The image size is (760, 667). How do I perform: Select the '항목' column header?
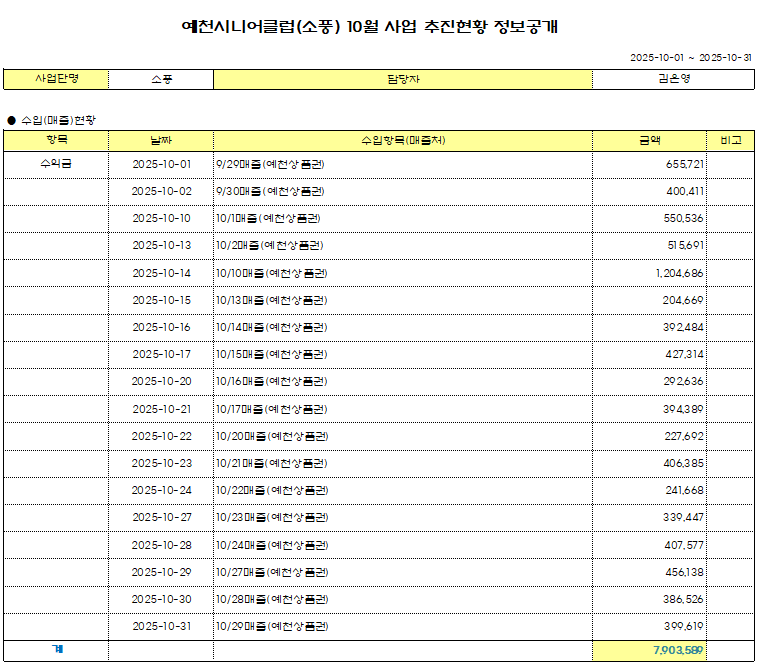click(x=56, y=140)
